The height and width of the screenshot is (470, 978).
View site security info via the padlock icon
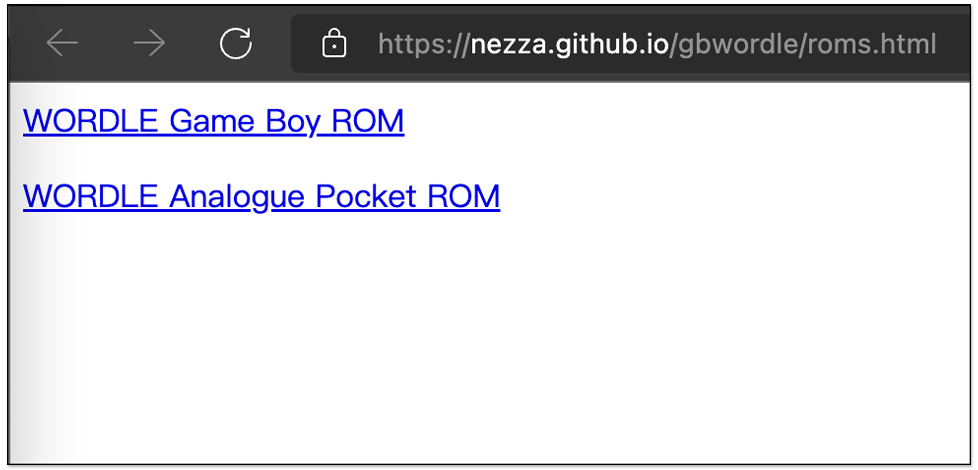[334, 44]
